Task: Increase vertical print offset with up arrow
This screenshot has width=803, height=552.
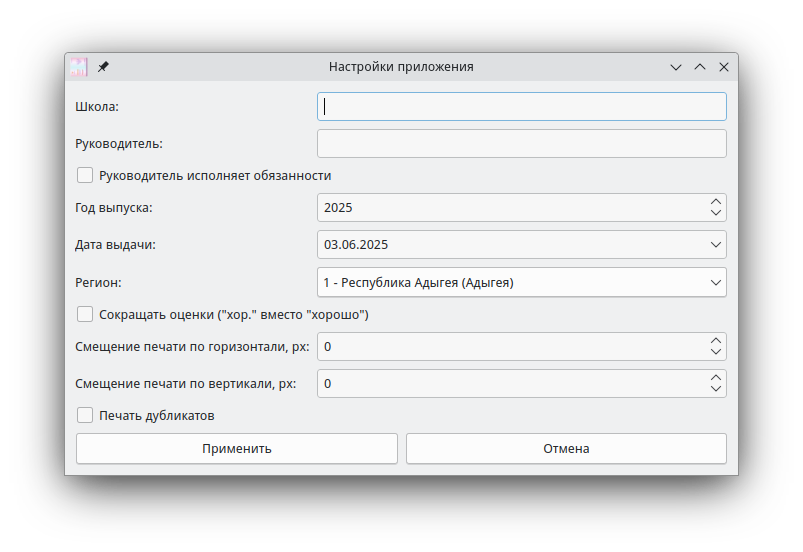Action: 716,378
